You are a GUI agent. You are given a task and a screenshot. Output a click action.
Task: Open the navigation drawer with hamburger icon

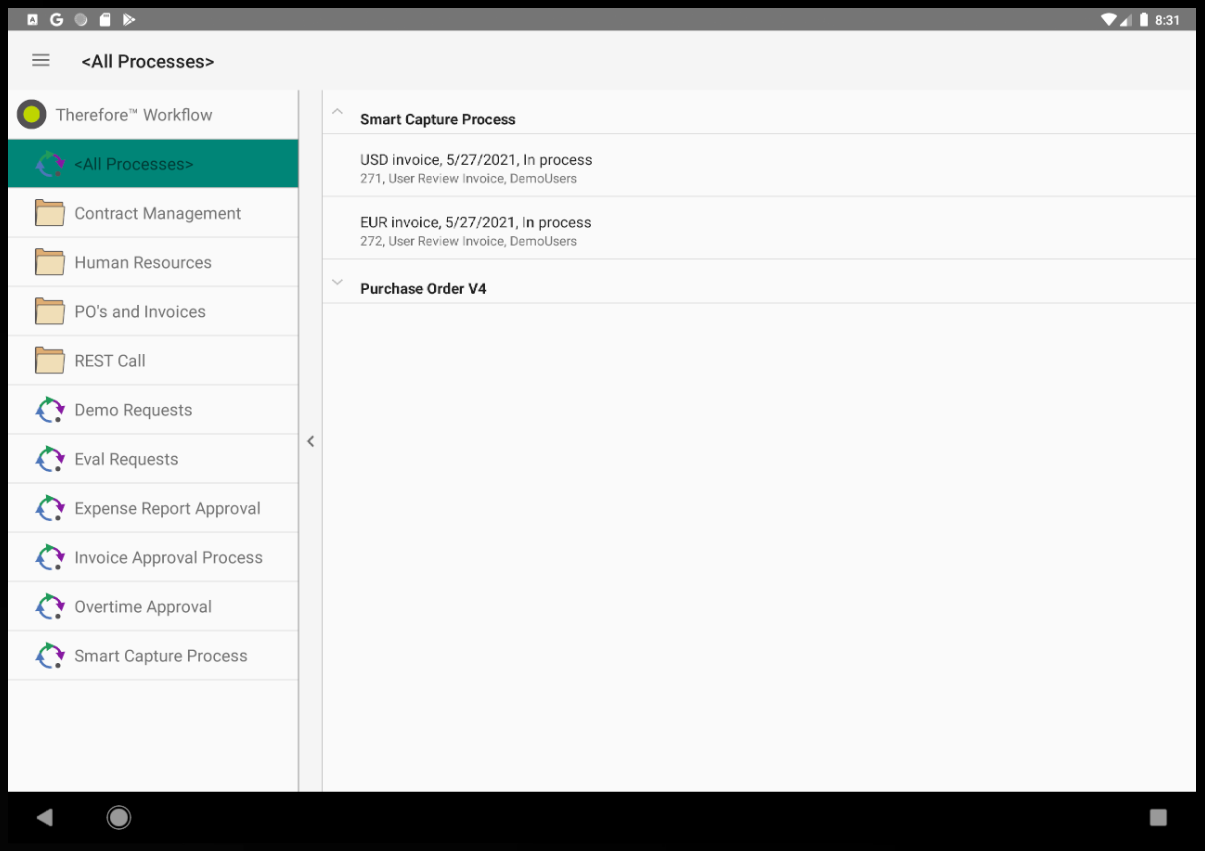click(x=40, y=60)
